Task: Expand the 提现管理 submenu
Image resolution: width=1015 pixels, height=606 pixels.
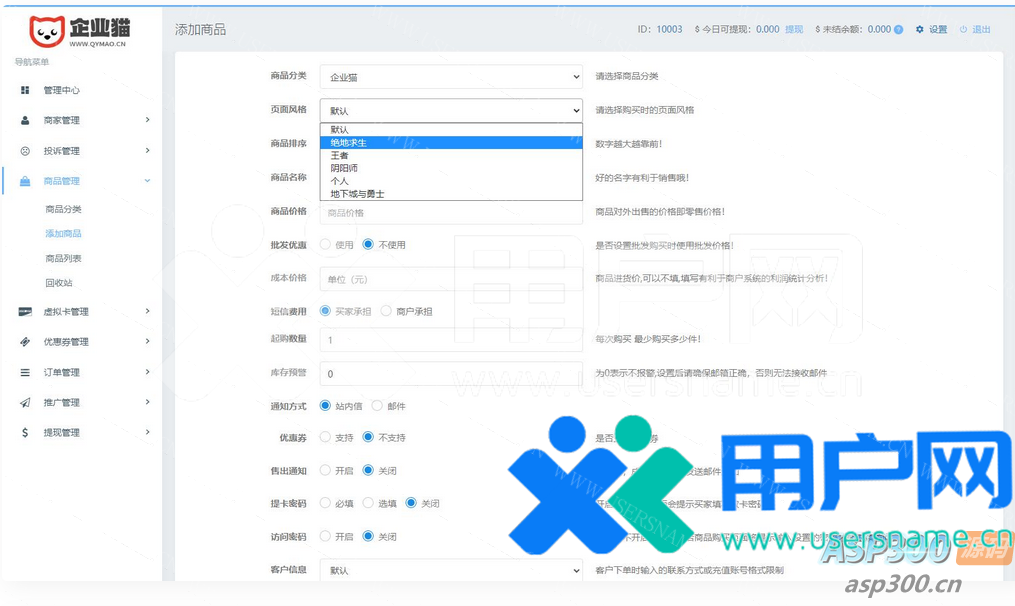Action: click(148, 432)
